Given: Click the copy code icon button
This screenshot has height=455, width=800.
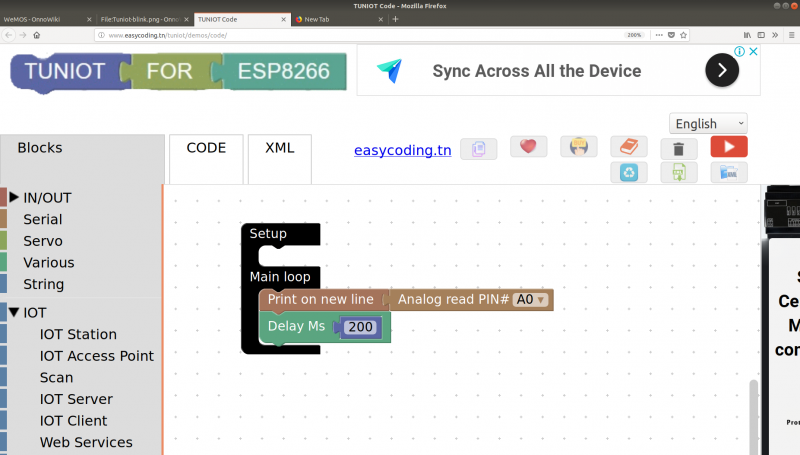Looking at the screenshot, I should tap(478, 148).
